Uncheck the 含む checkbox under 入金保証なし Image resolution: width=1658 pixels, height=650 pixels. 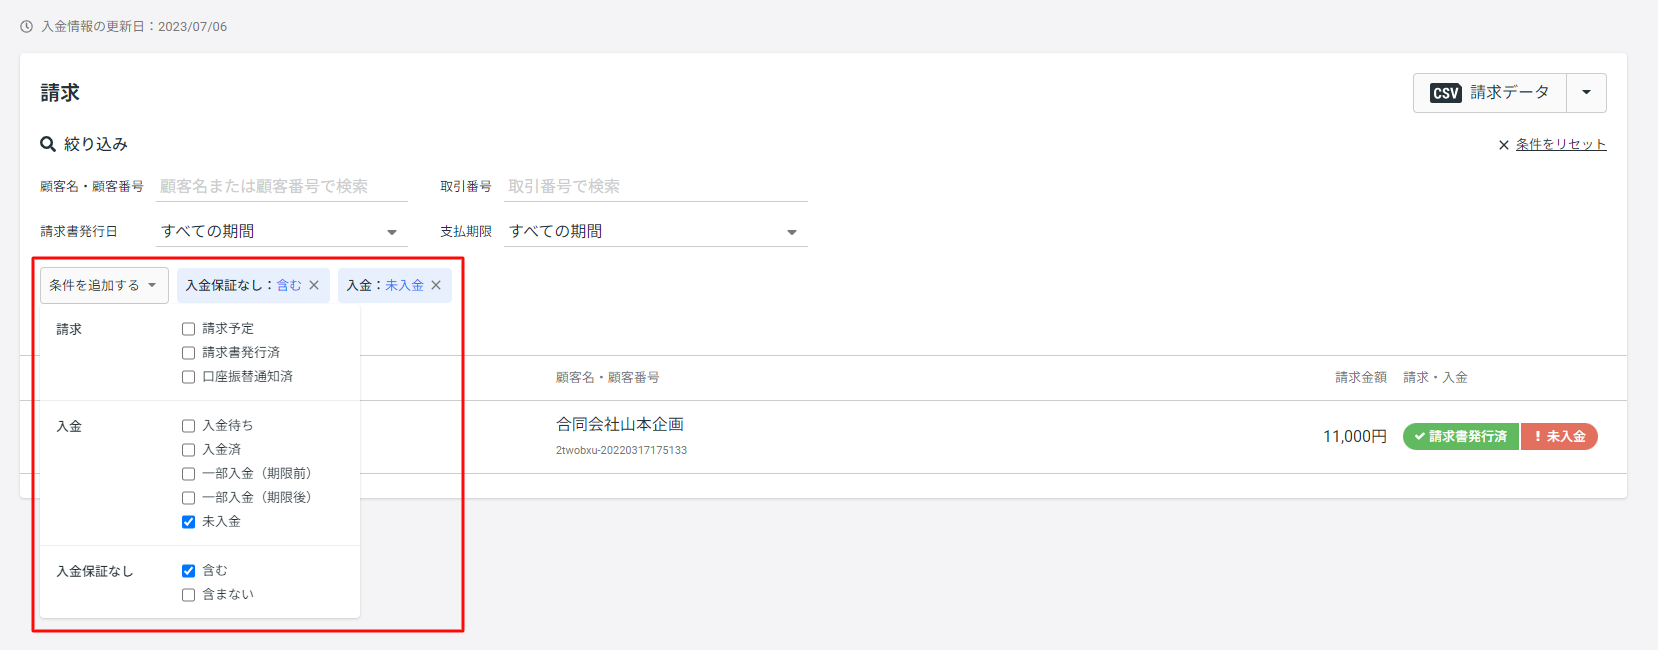coord(188,571)
